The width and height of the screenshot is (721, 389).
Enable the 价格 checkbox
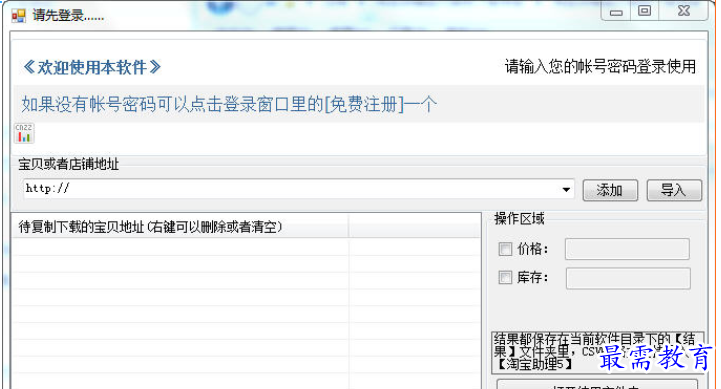pos(505,249)
